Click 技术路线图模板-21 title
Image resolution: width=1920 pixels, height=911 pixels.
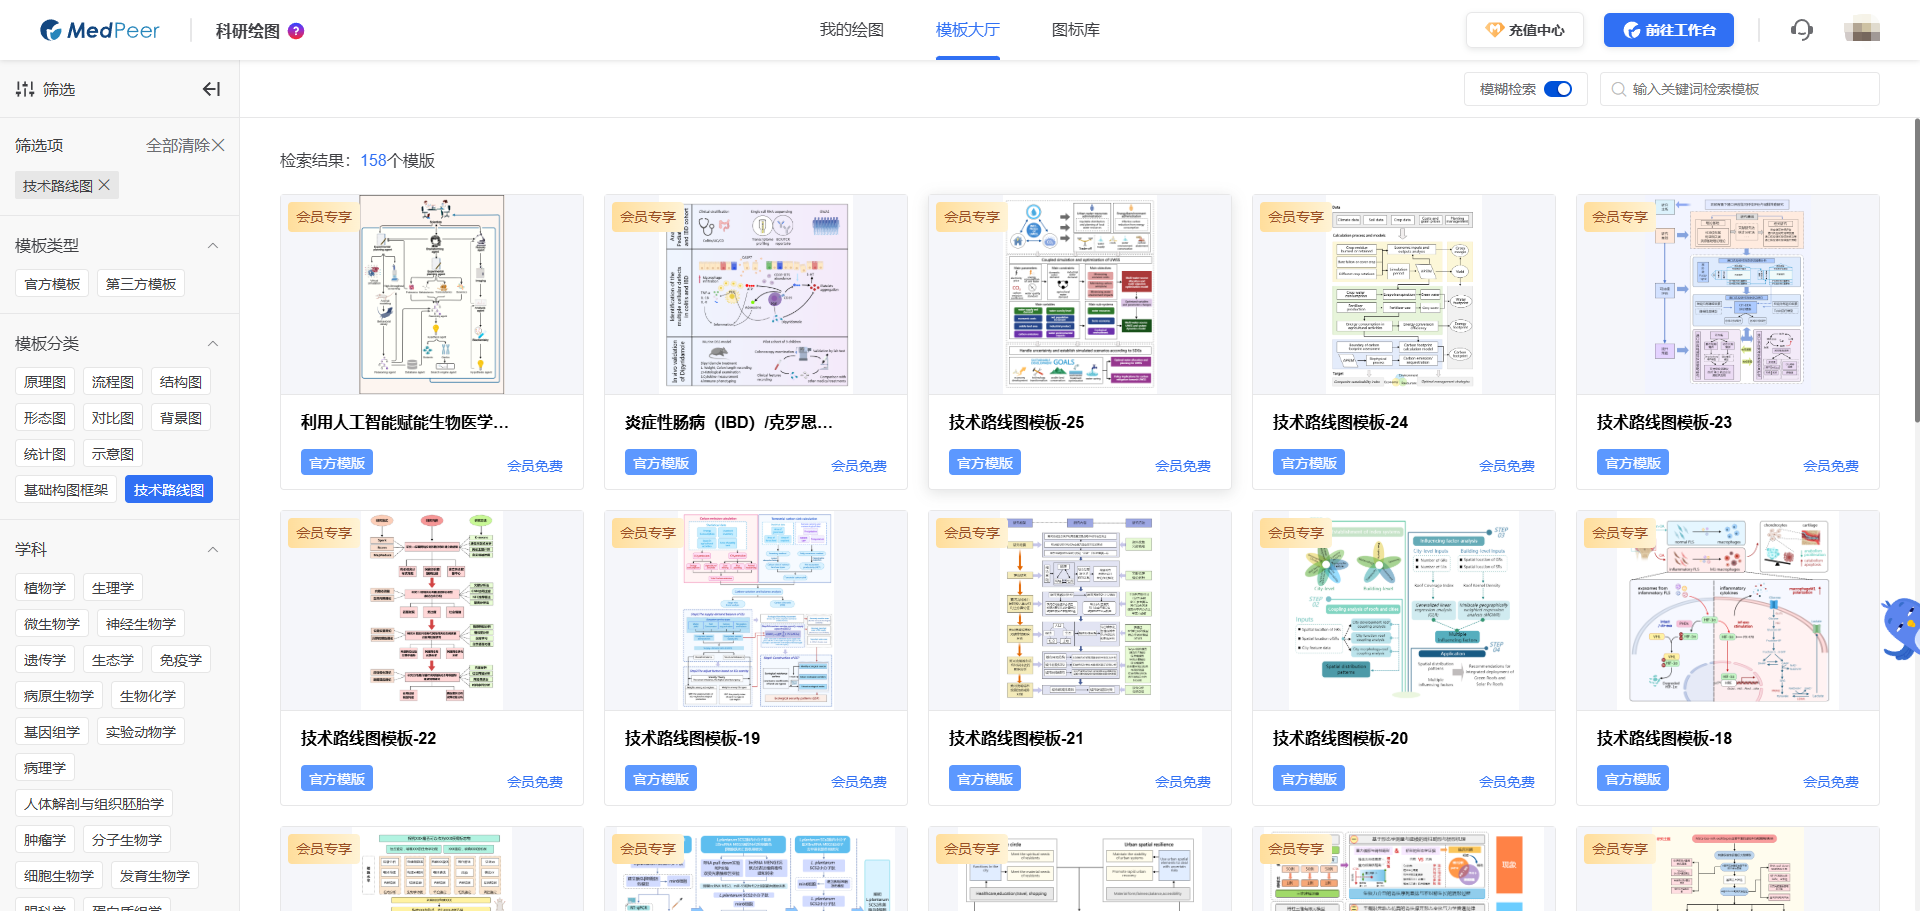pos(1016,739)
